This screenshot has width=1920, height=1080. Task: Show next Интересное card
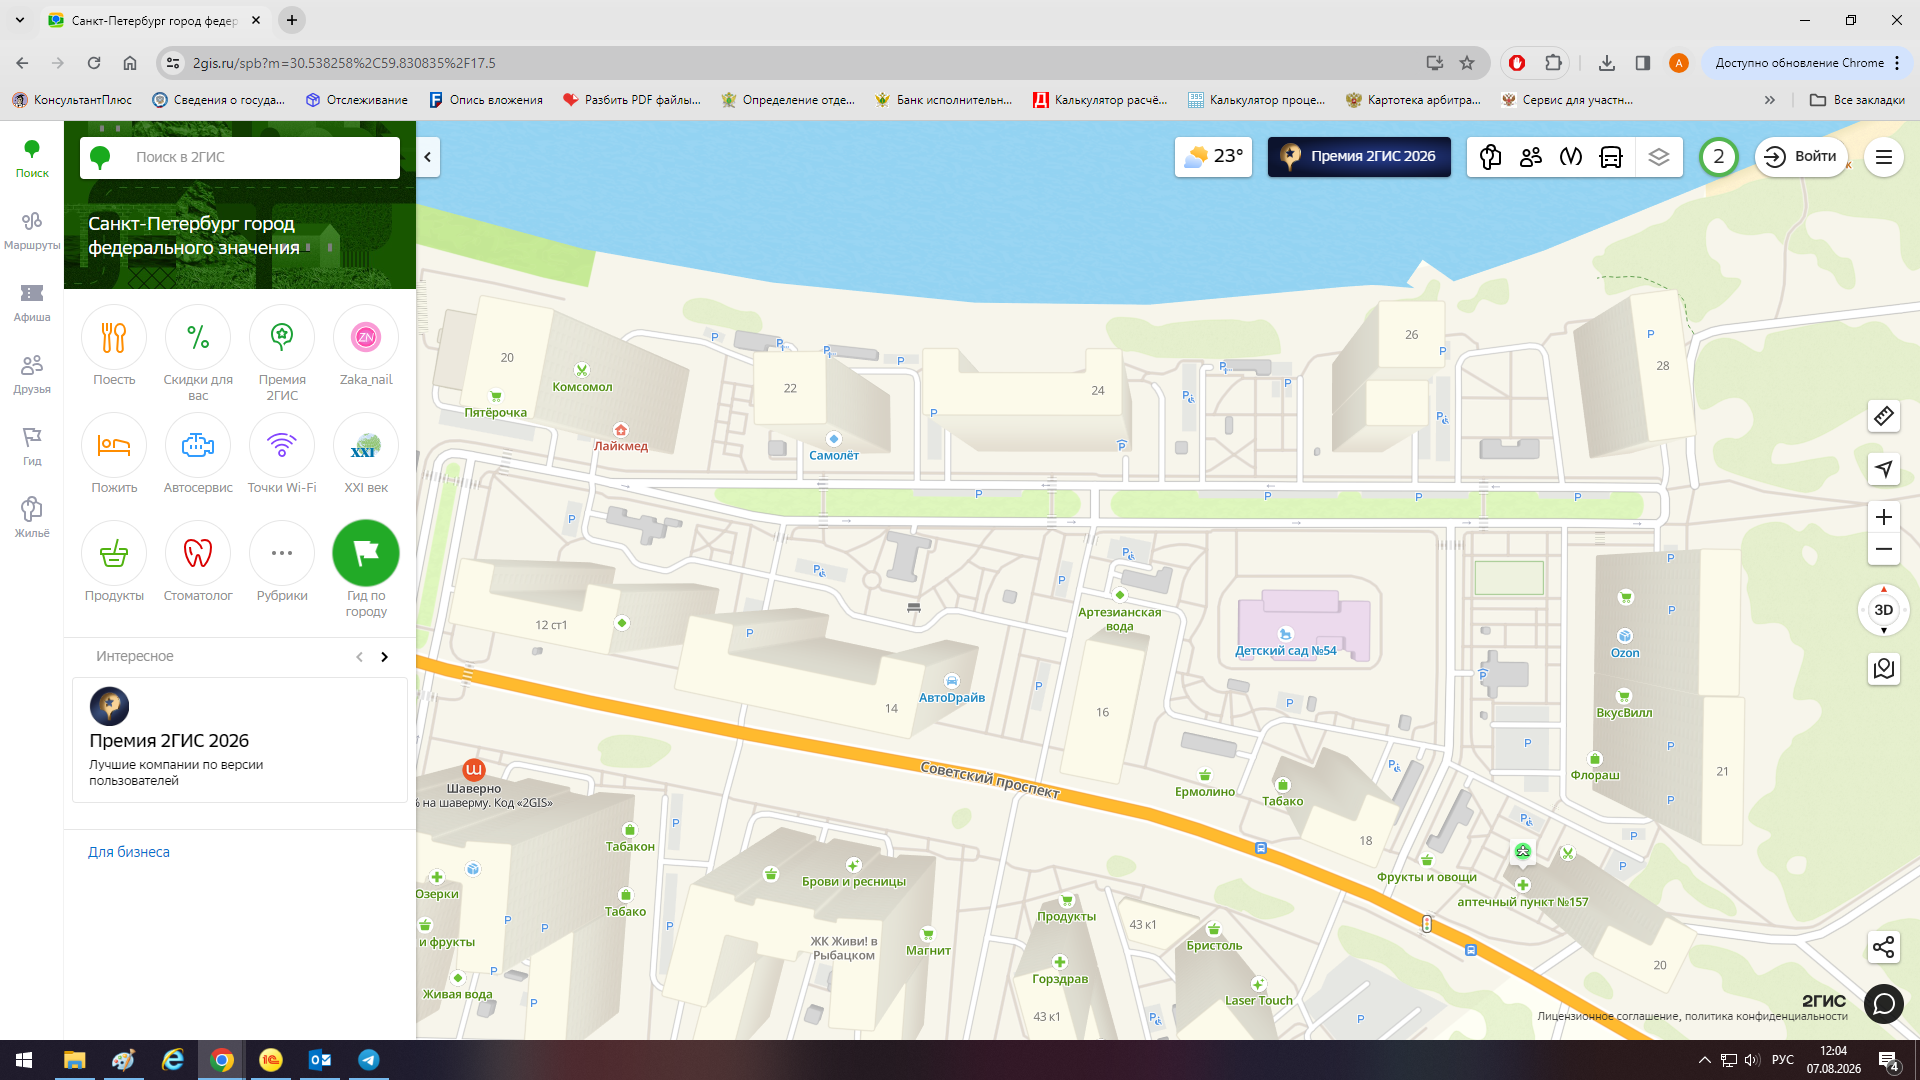384,657
